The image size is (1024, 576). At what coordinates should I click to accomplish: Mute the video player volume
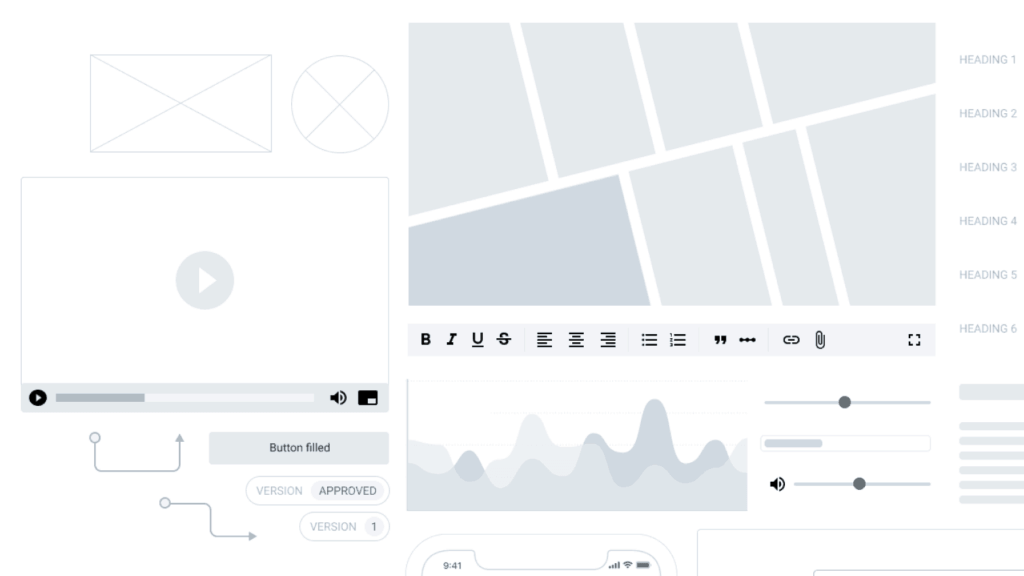point(338,398)
